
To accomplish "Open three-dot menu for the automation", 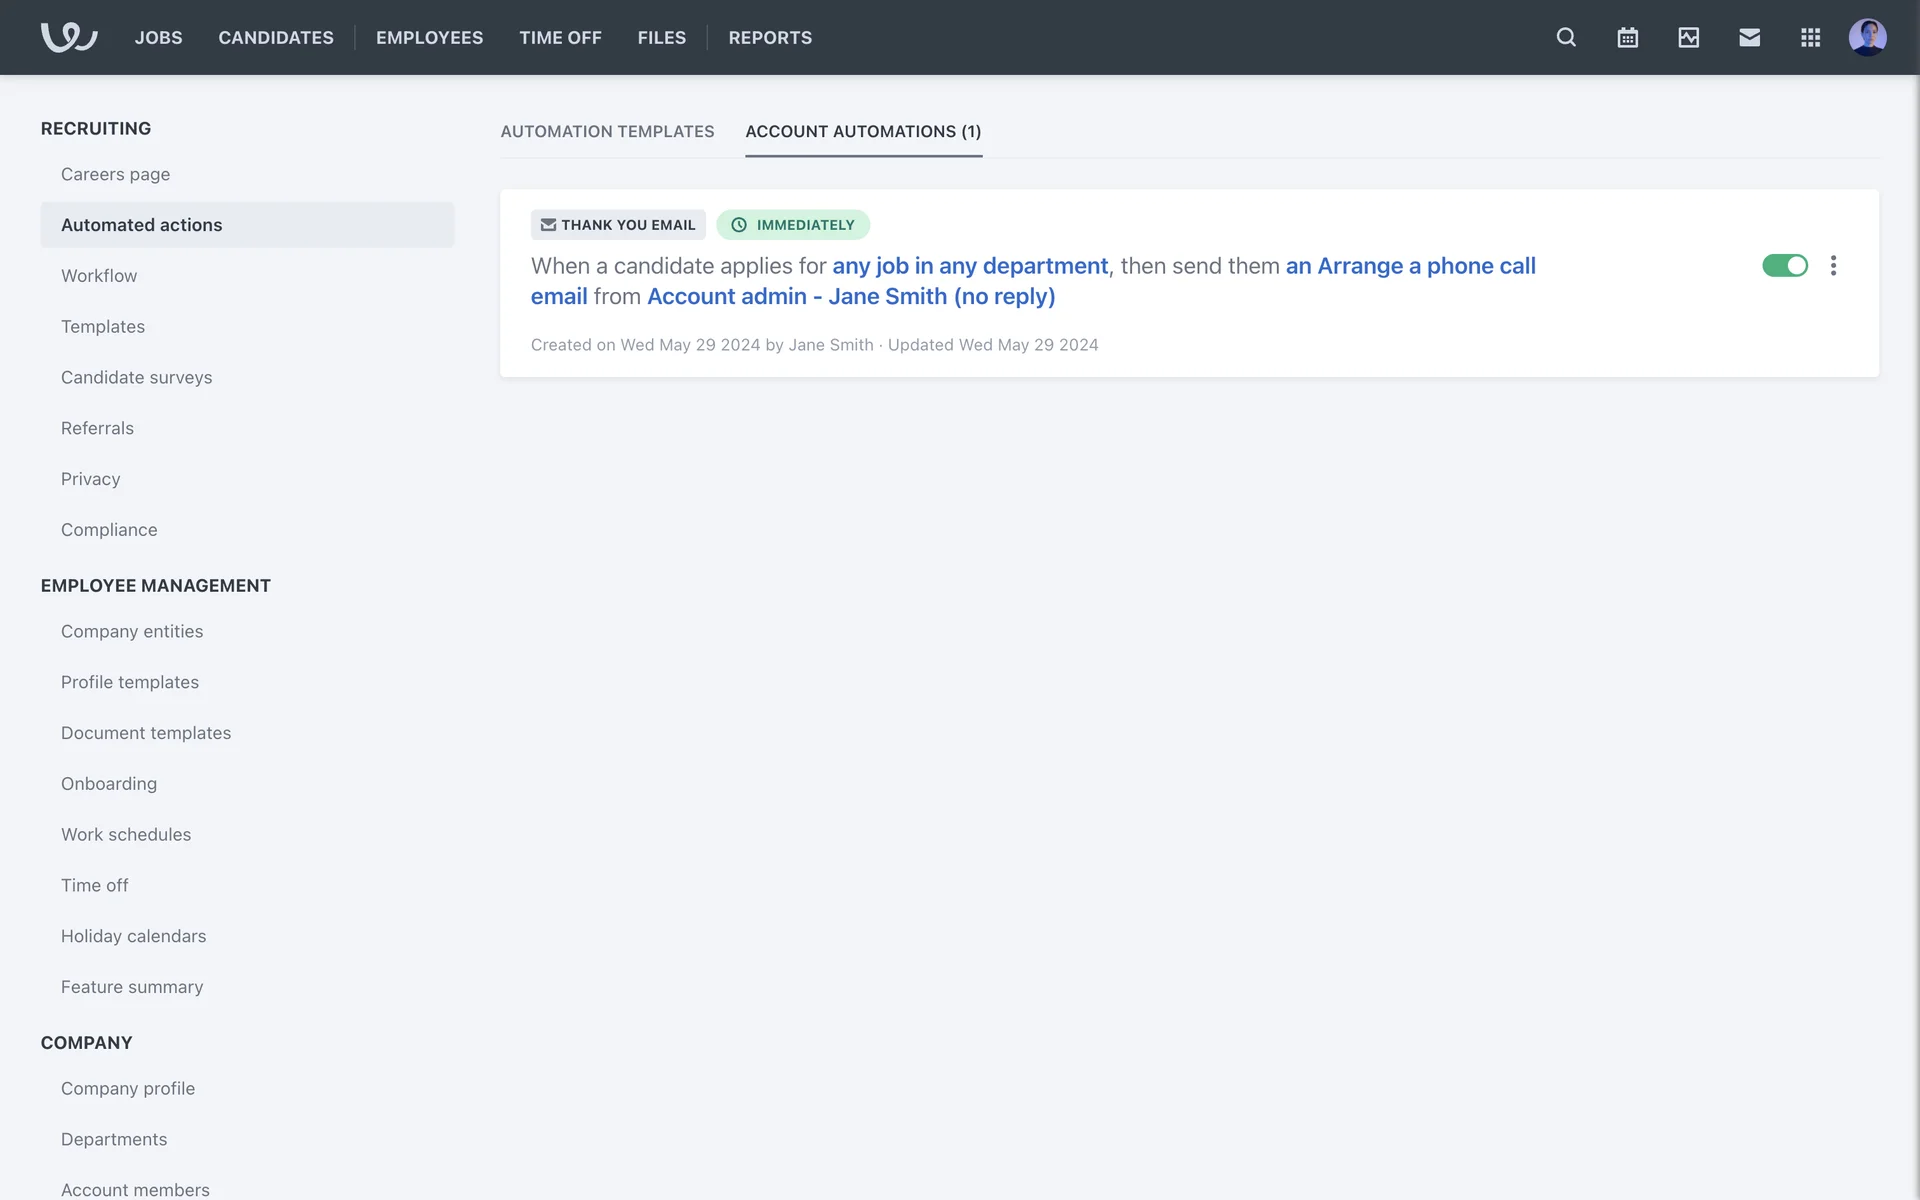I will click(x=1833, y=265).
